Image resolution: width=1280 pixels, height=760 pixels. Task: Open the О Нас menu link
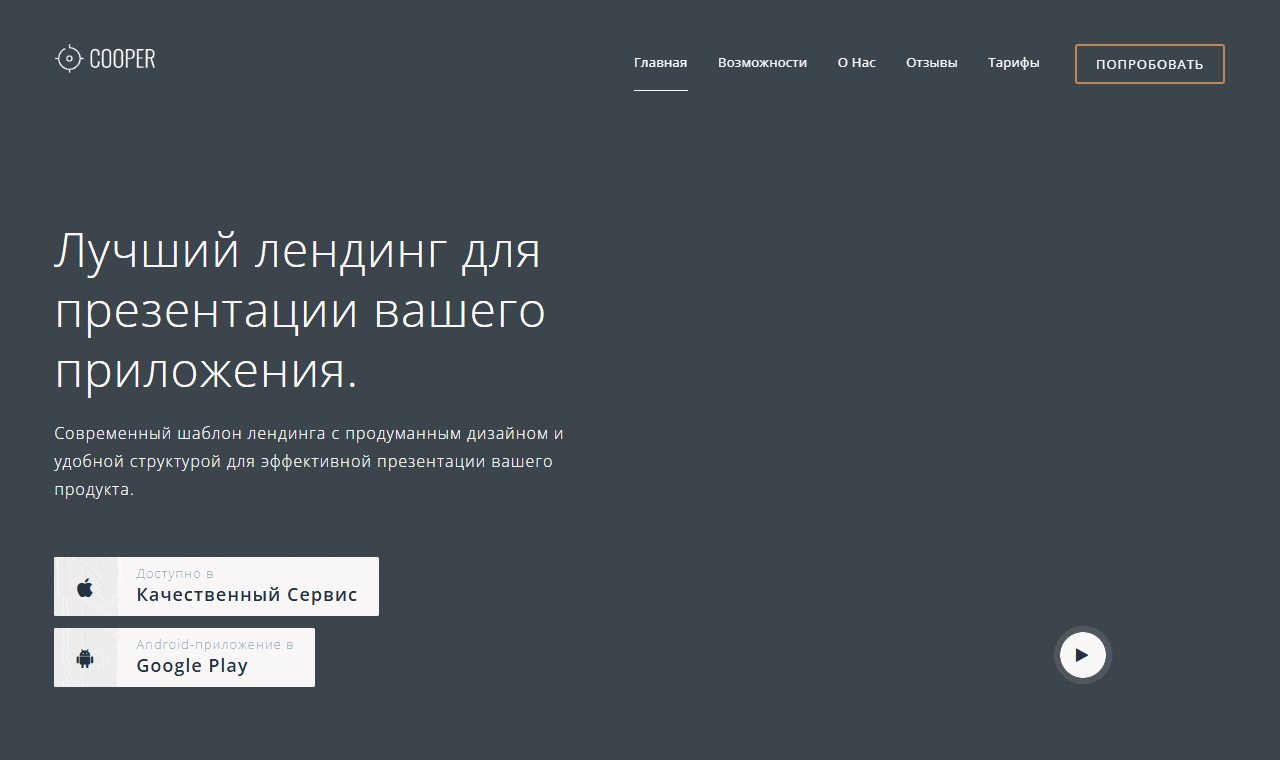856,62
